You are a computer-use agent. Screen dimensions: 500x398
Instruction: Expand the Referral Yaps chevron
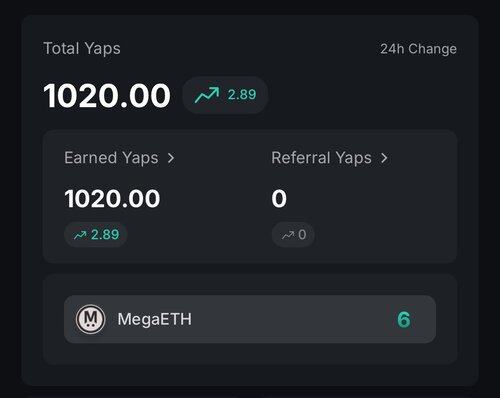[384, 158]
